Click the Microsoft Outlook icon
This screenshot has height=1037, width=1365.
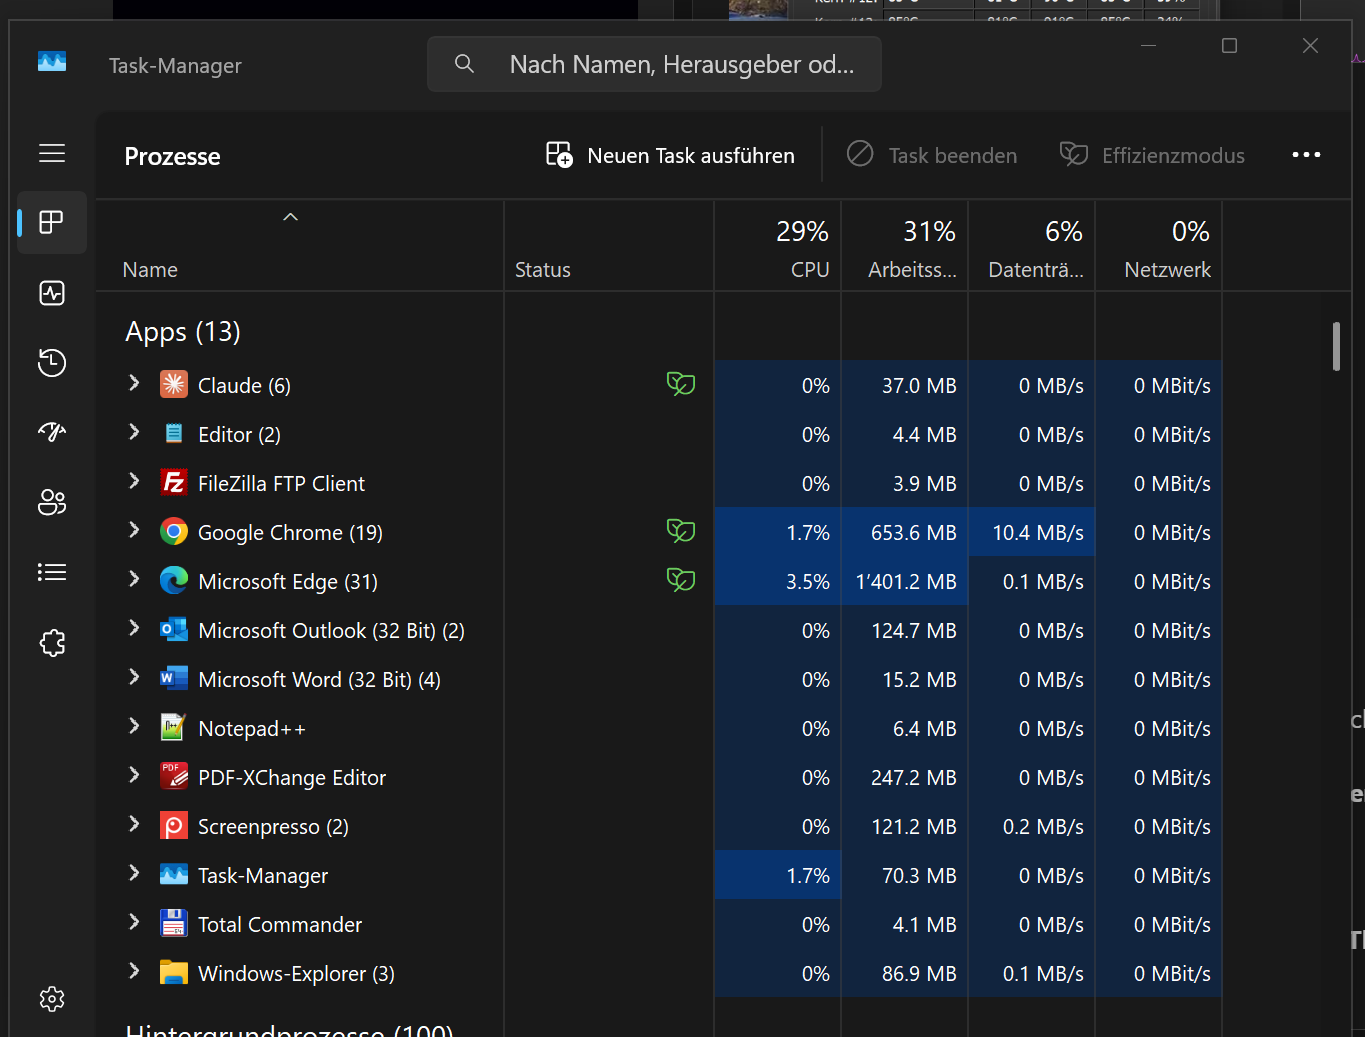pos(174,629)
